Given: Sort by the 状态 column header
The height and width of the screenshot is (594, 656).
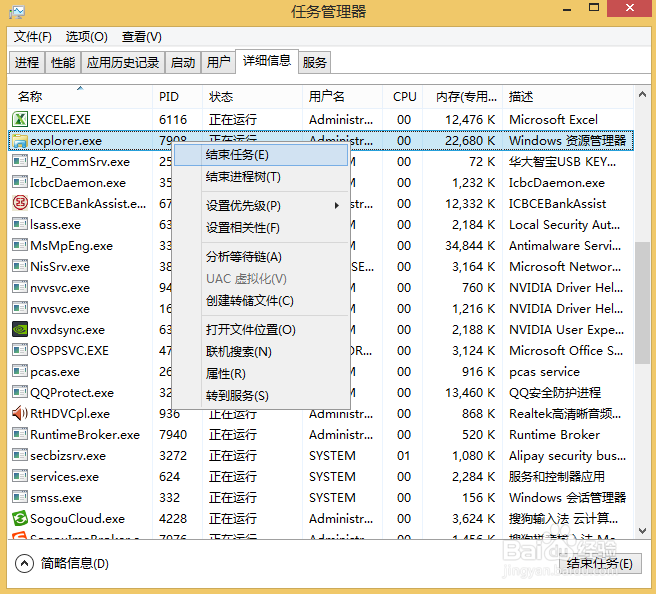Looking at the screenshot, I should point(252,97).
